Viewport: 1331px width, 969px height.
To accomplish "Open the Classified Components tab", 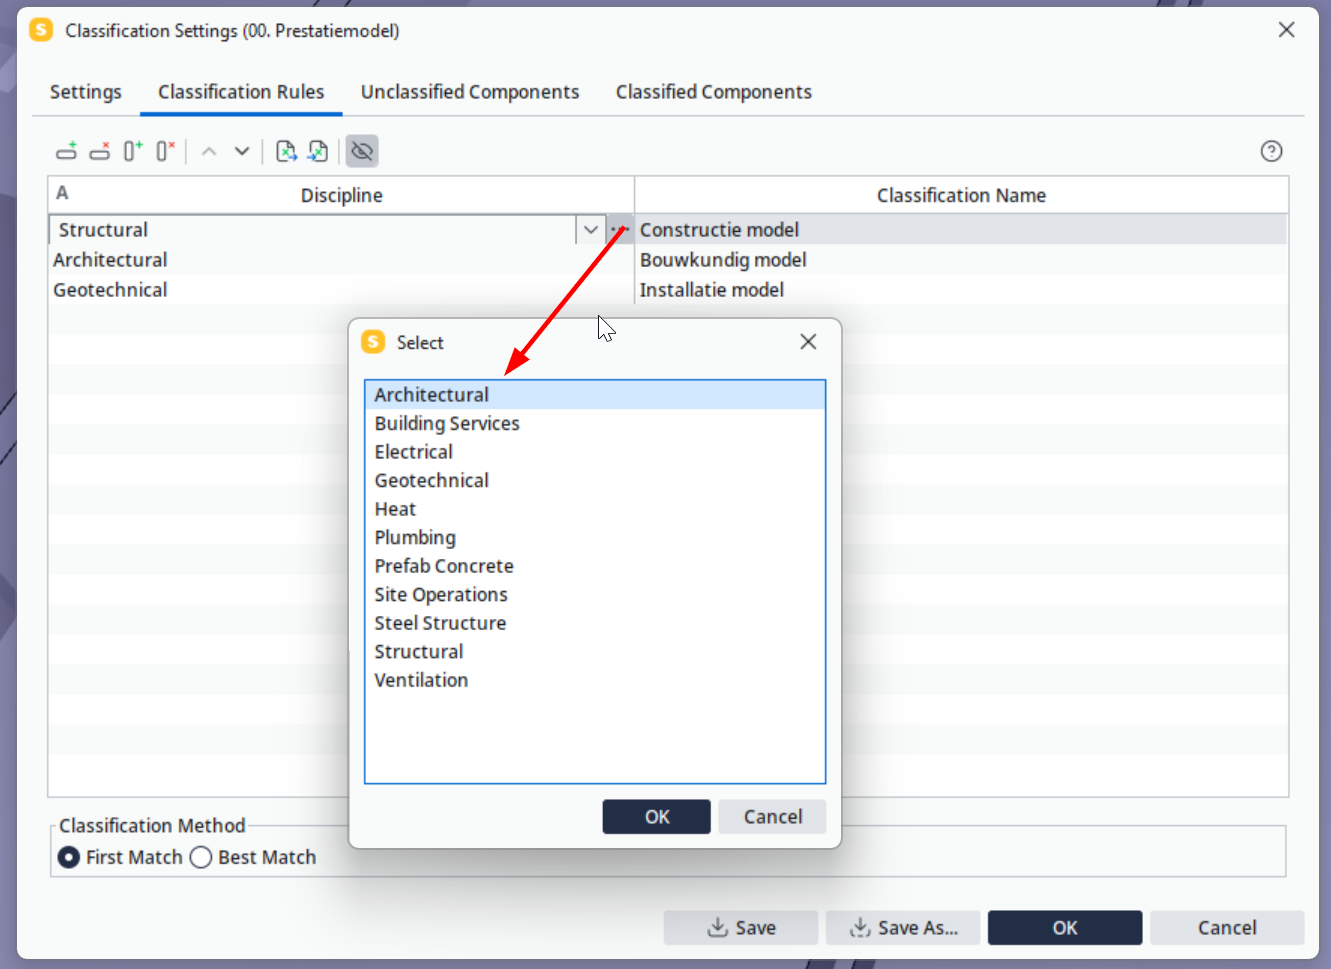I will coord(714,92).
